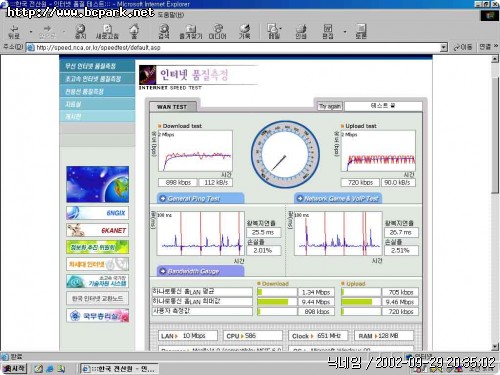This screenshot has height=375, width=500.
Task: Go back with the 뒤로 toolbar button
Action: 14,32
